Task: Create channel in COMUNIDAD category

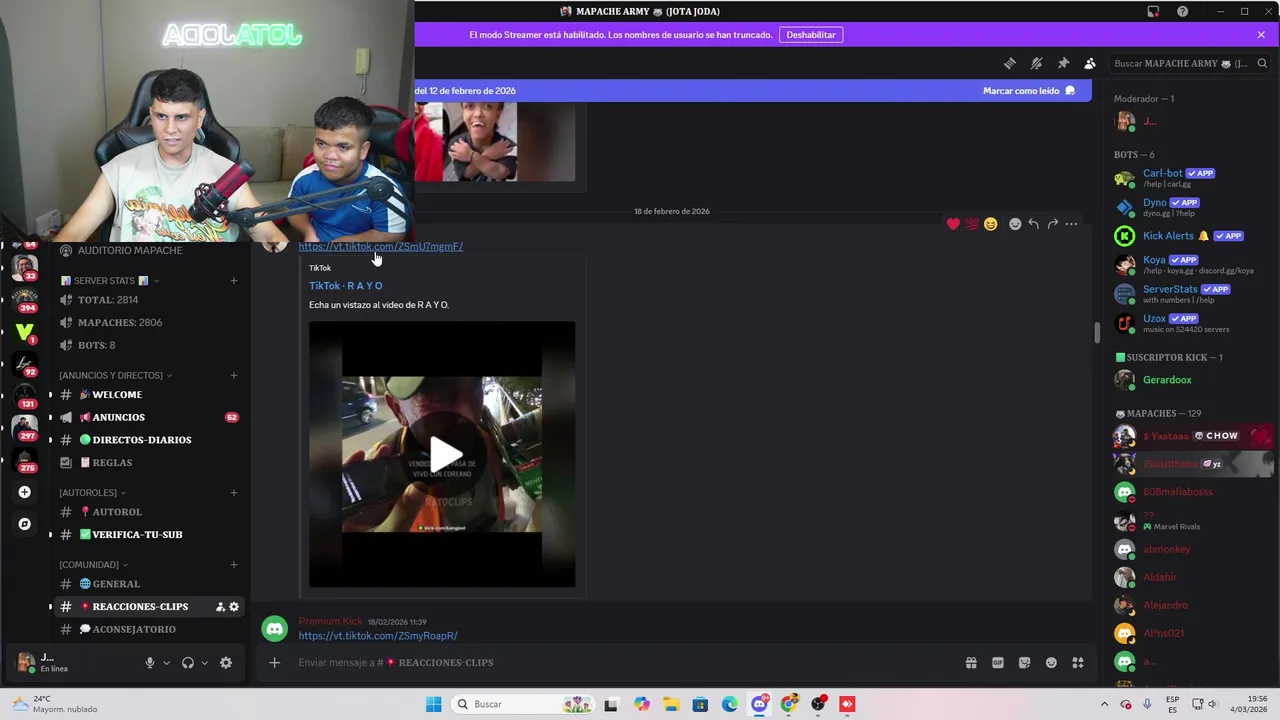Action: (234, 565)
